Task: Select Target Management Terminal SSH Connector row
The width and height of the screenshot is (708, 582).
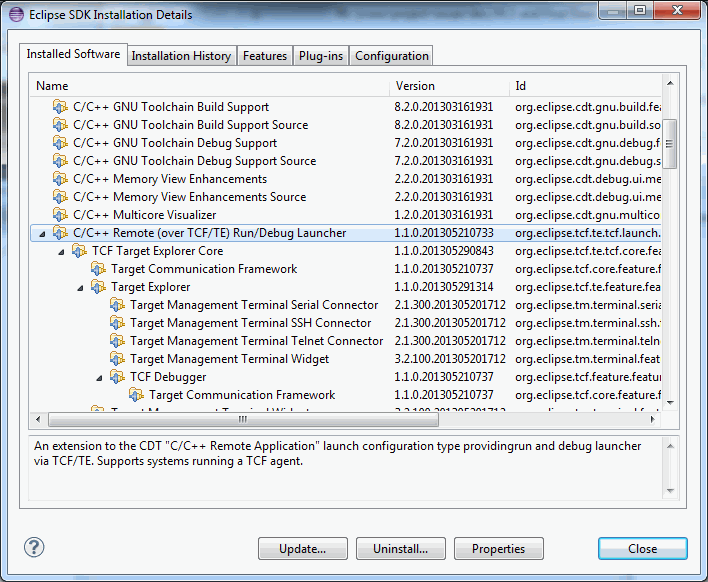Action: click(x=345, y=323)
